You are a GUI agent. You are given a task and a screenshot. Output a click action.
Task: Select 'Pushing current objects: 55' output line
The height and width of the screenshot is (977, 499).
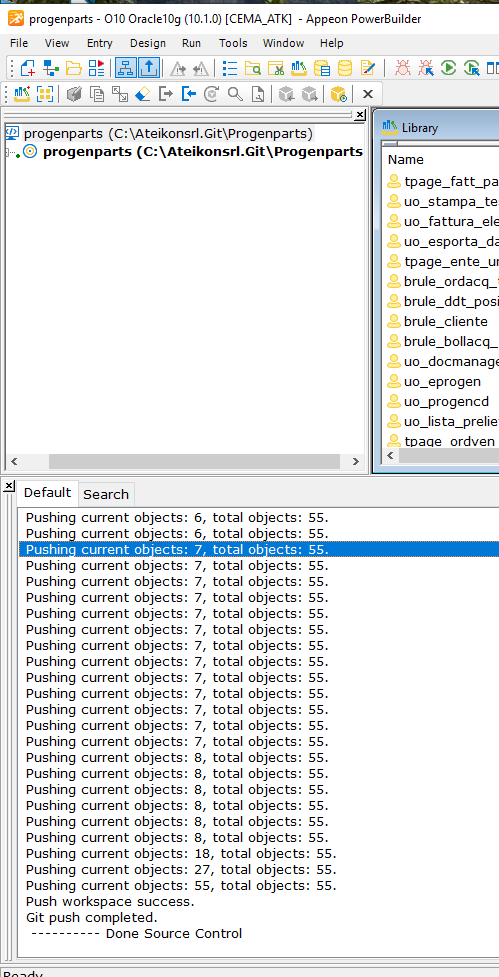point(181,885)
